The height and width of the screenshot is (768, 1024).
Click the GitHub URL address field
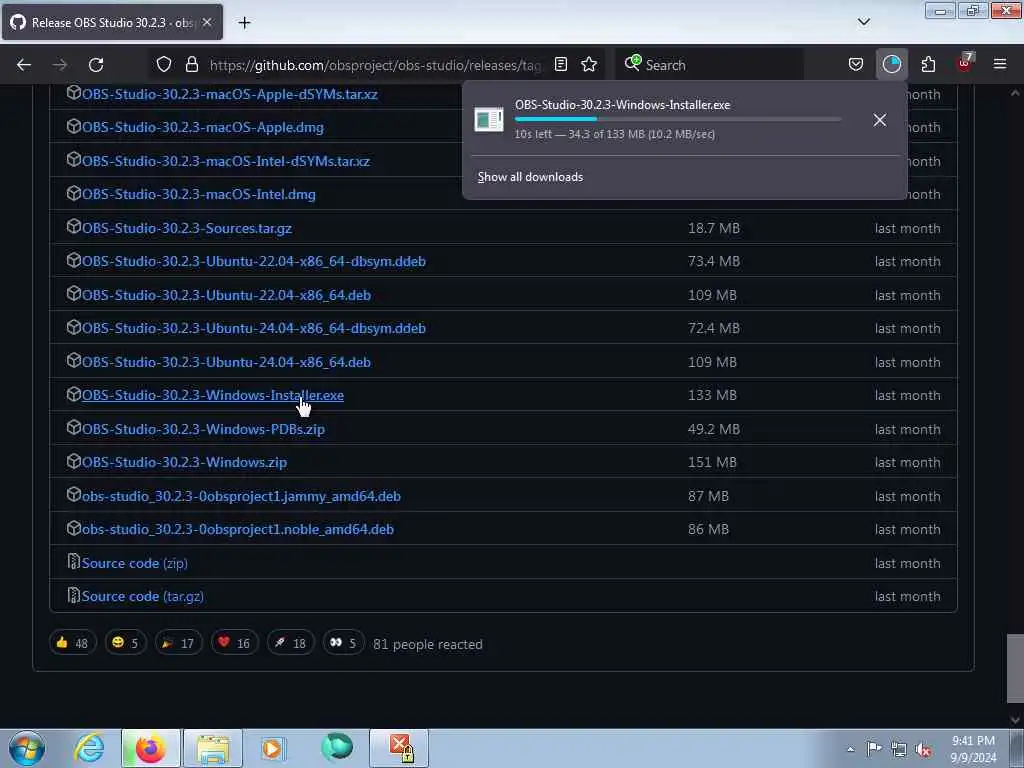coord(376,65)
